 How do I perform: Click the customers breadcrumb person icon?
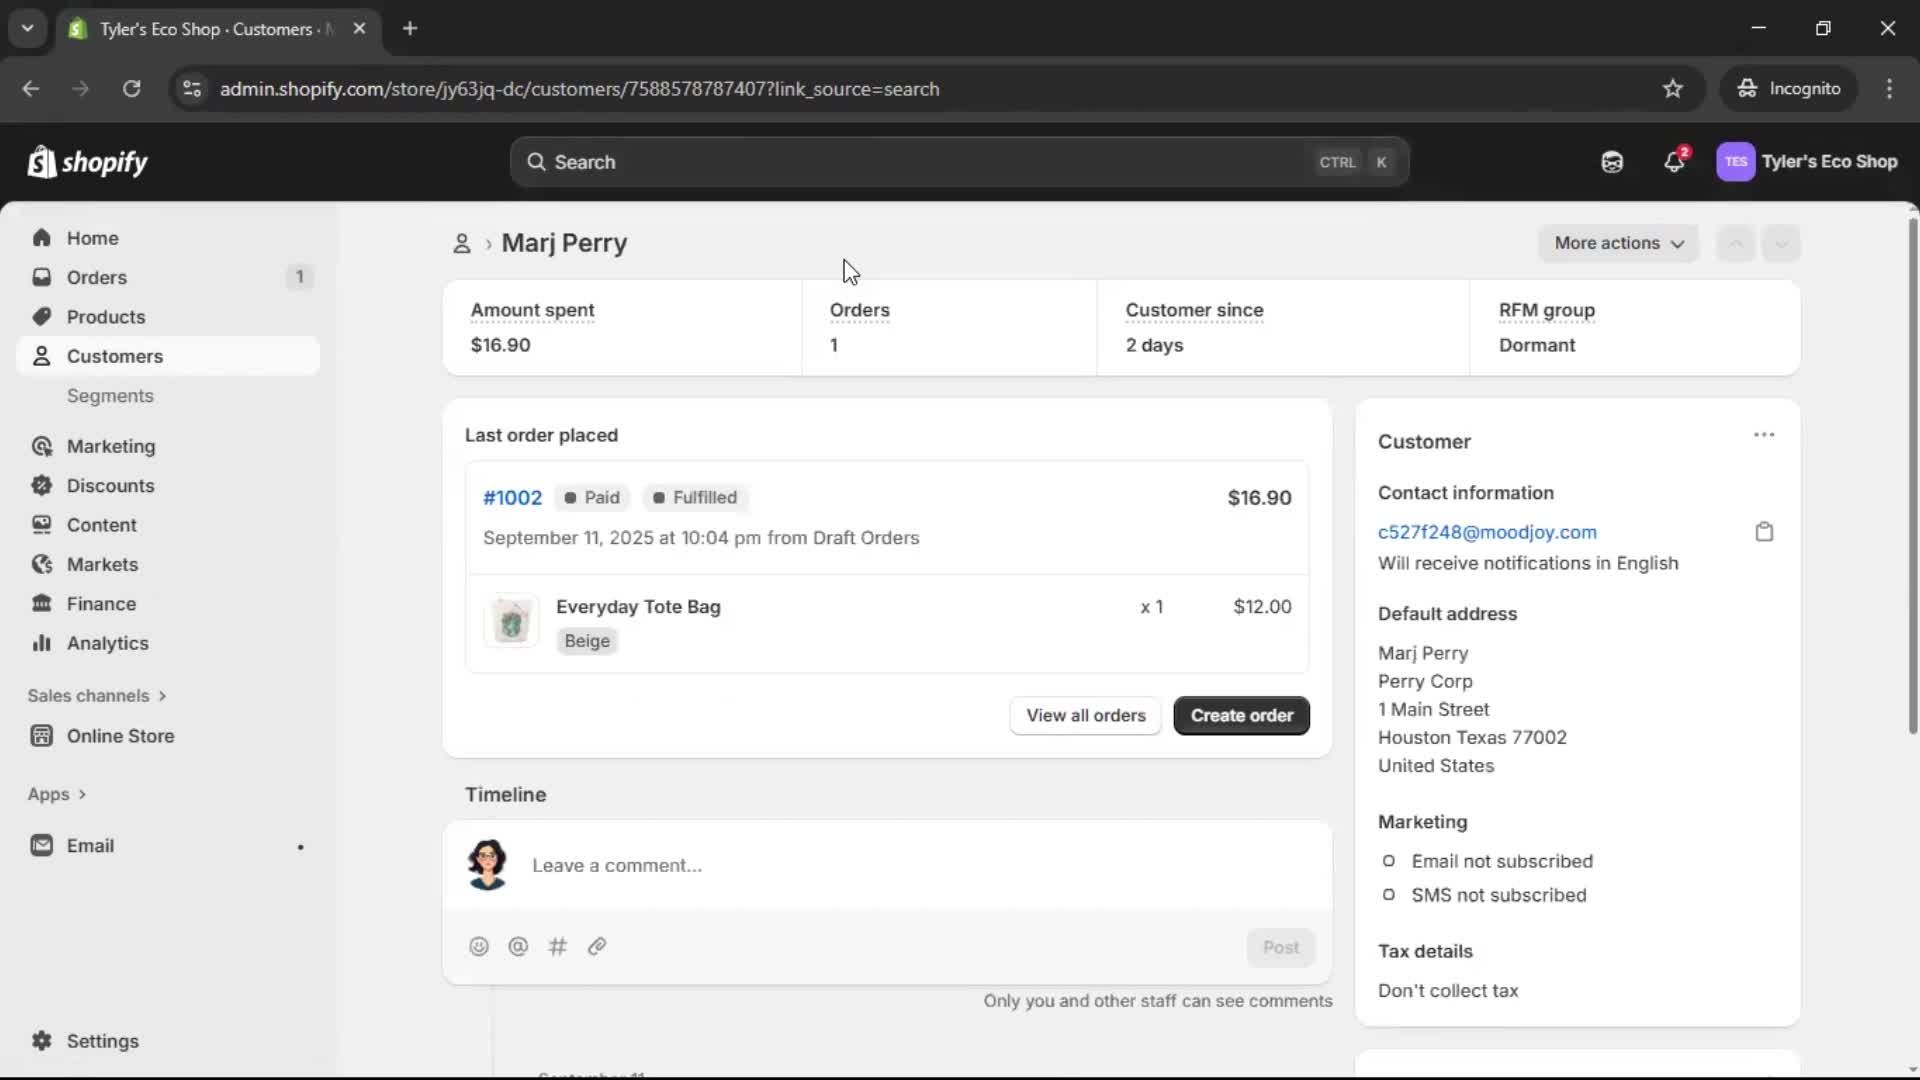pyautogui.click(x=461, y=243)
